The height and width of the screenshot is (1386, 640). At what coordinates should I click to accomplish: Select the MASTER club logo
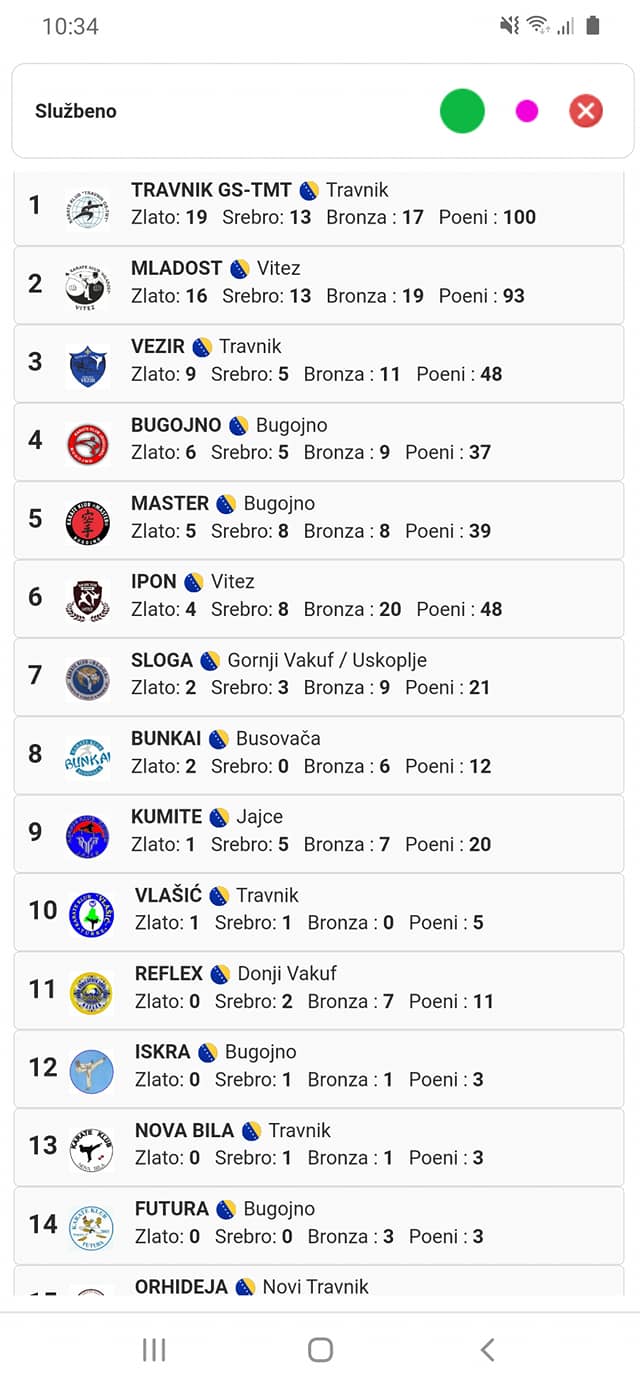88,522
